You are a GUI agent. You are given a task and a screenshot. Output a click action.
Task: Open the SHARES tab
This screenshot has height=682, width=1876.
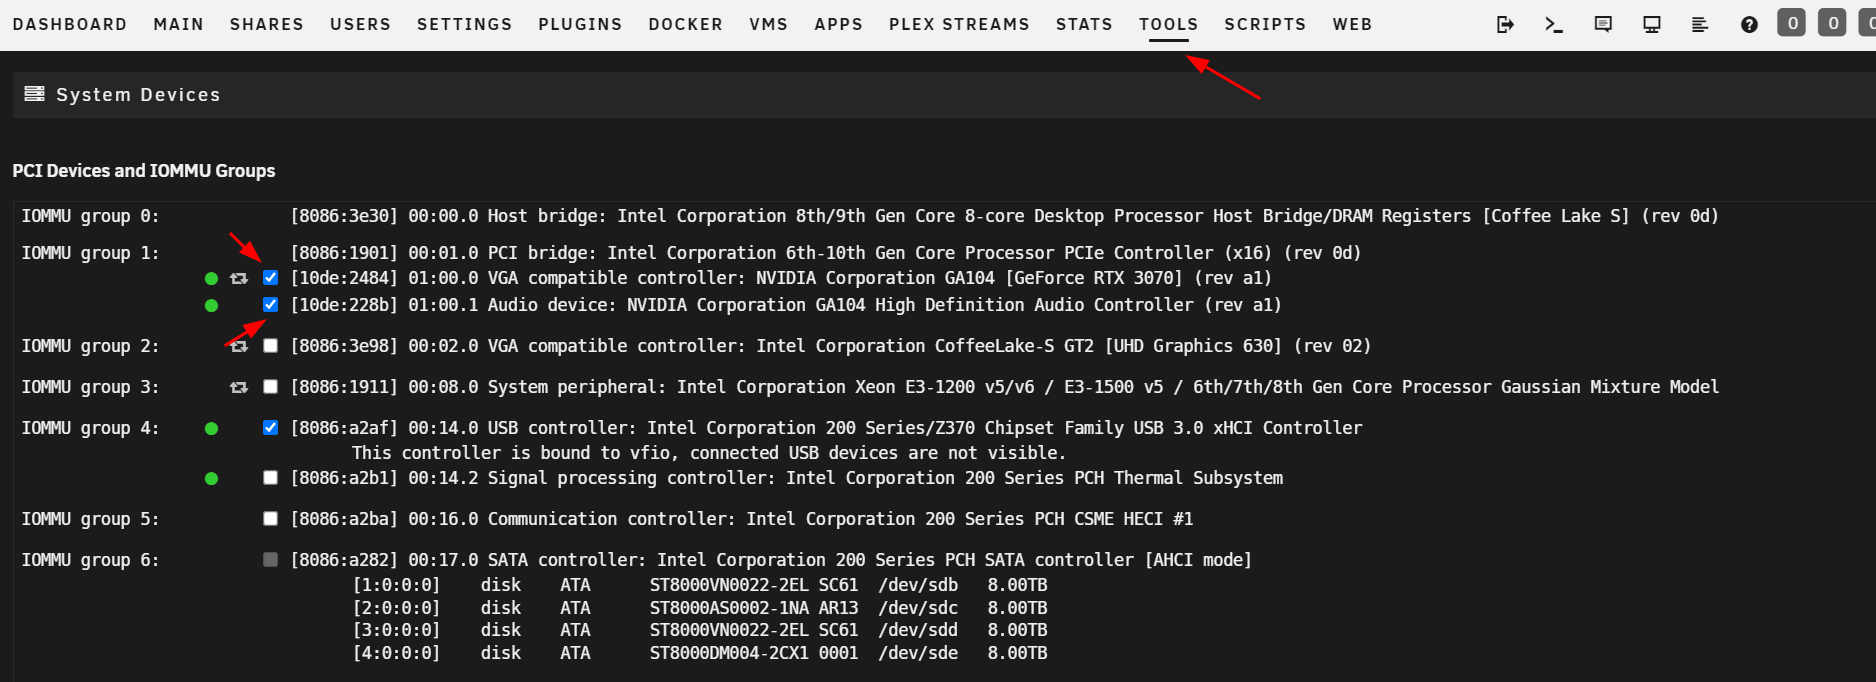click(x=267, y=24)
